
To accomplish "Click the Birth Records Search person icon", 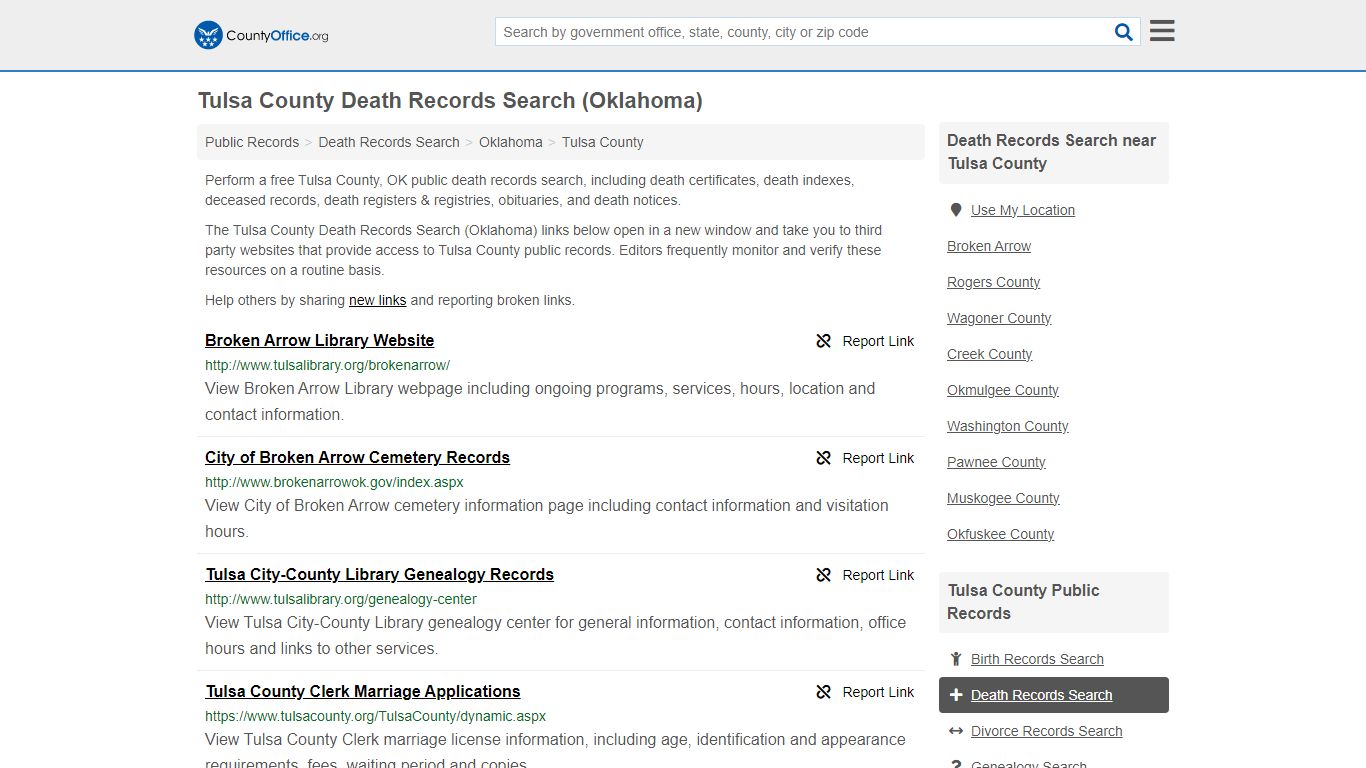I will (956, 659).
